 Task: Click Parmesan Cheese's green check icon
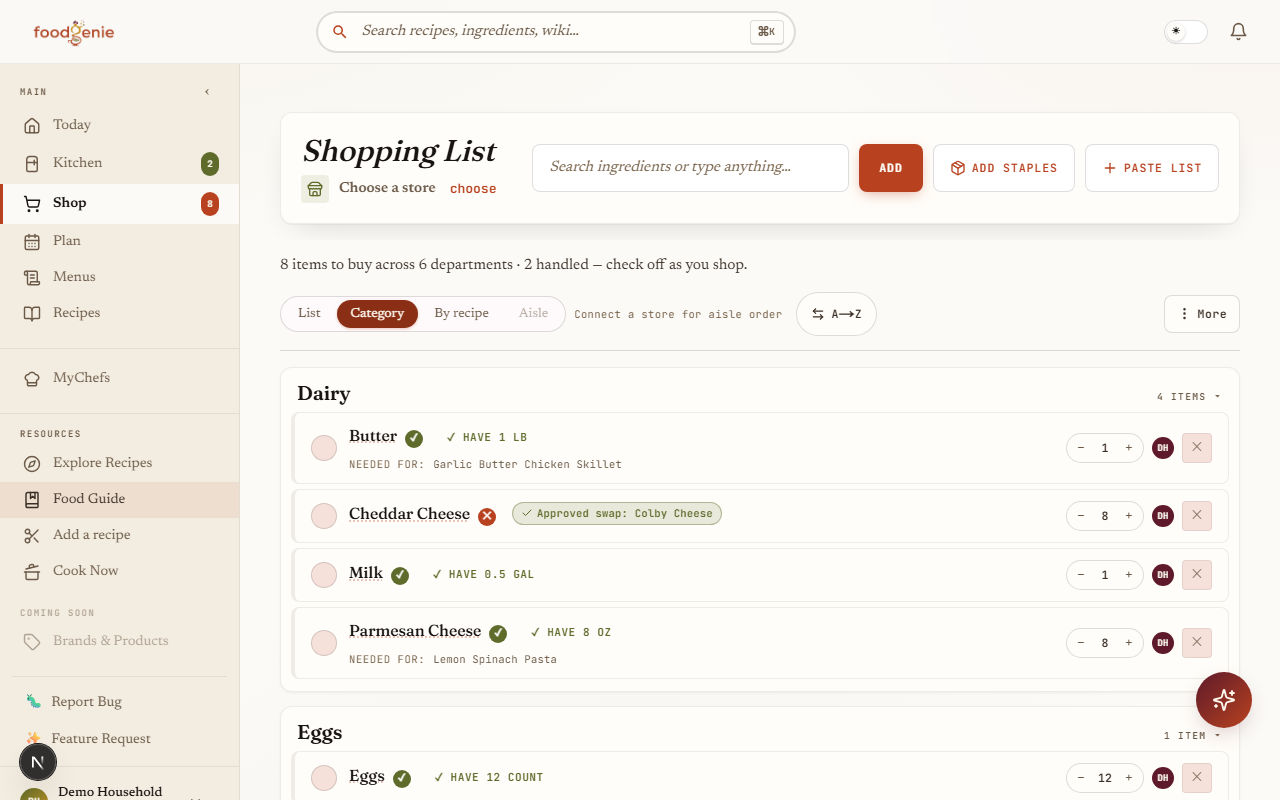(x=498, y=633)
